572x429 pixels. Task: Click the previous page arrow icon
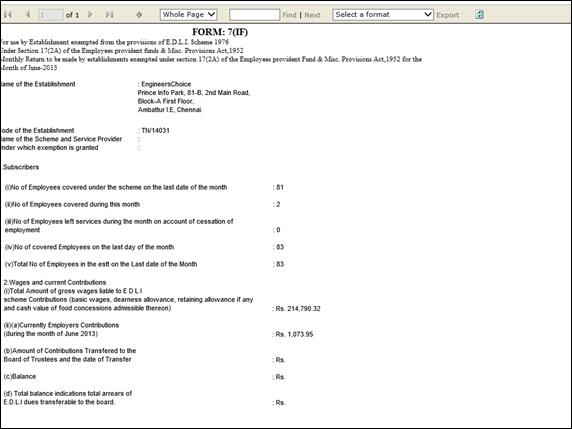click(28, 15)
